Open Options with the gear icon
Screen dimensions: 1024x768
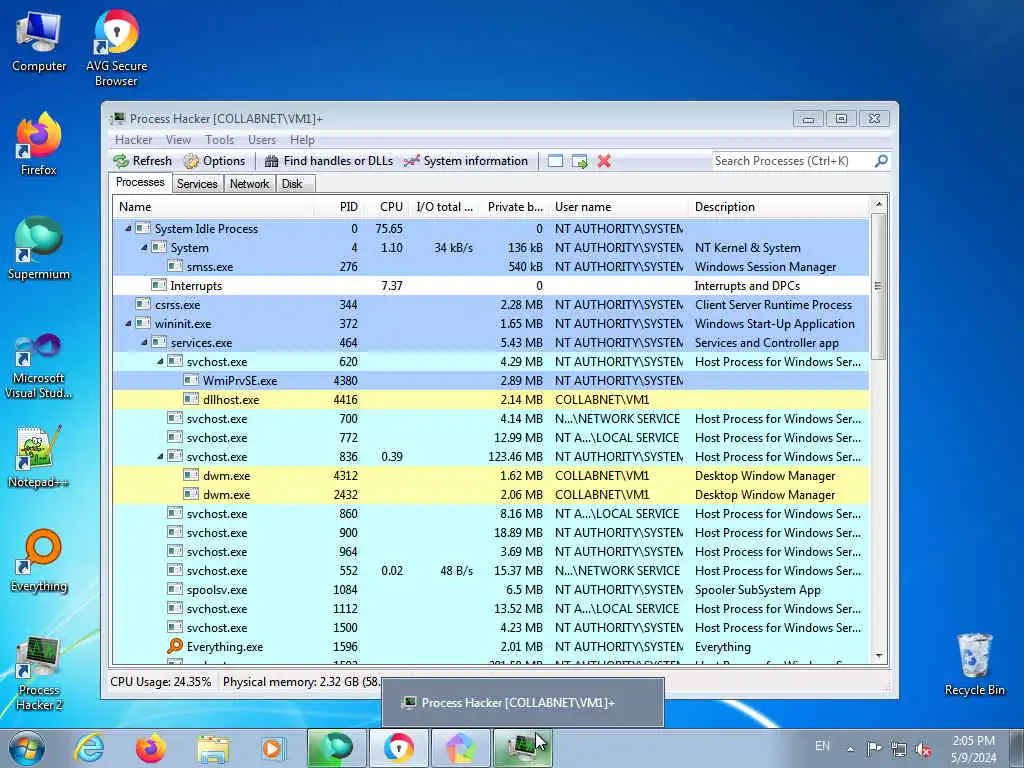click(x=191, y=161)
